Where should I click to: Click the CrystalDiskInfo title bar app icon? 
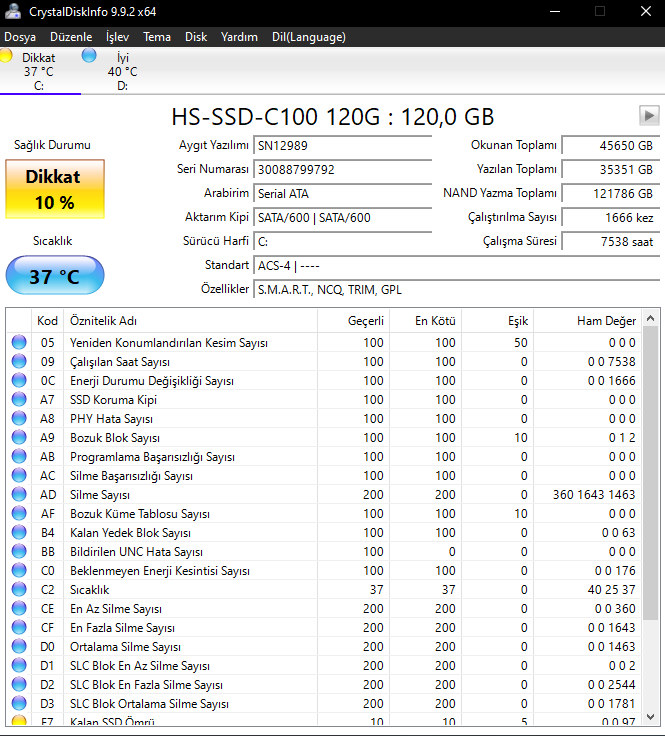click(13, 11)
